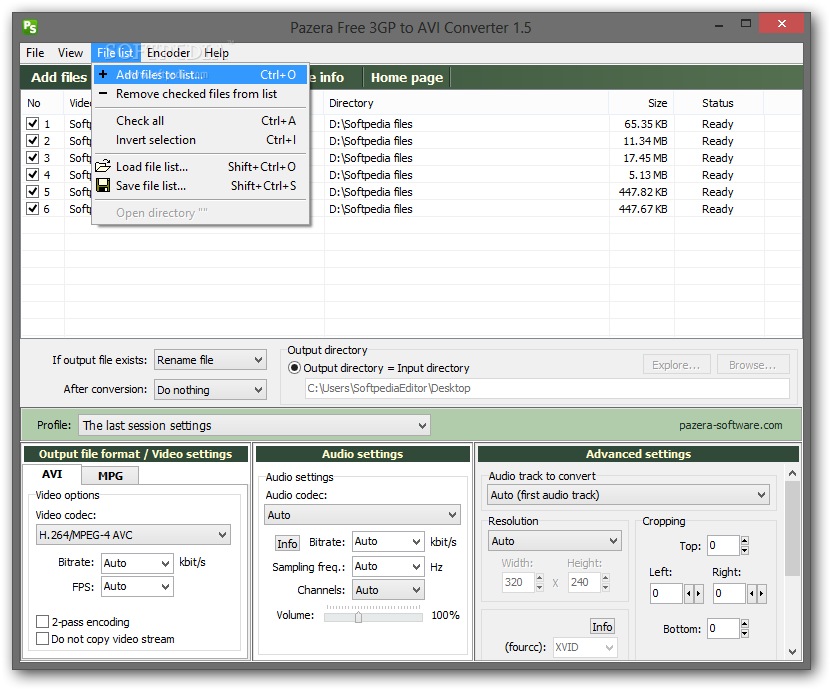Click the Right cropping left-arrow spinner
This screenshot has height=690, width=831.
coord(752,594)
